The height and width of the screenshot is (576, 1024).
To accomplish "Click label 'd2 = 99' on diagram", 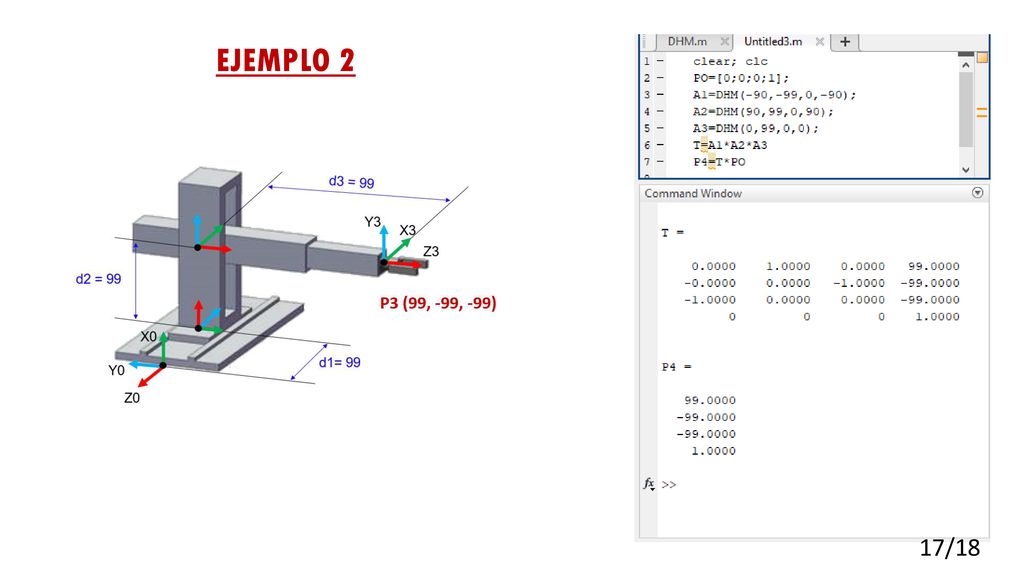I will 98,279.
